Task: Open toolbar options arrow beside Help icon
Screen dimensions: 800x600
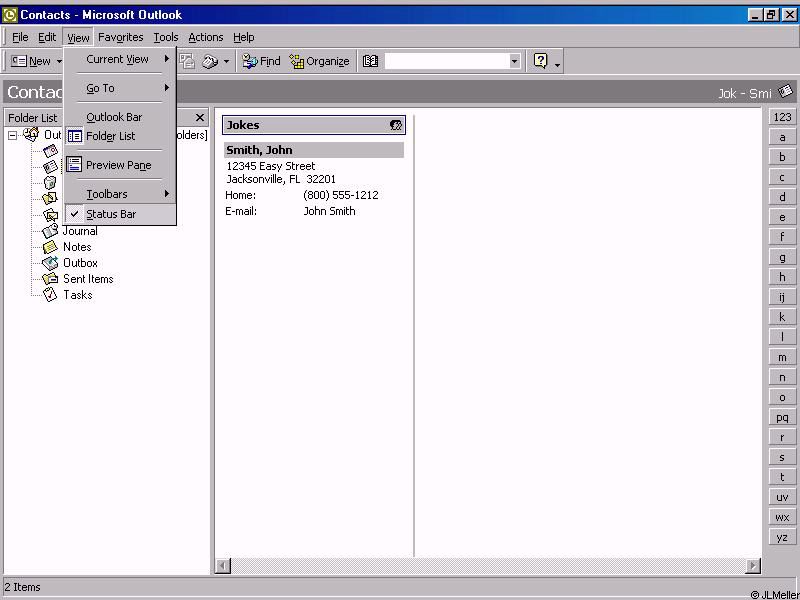Action: pyautogui.click(x=557, y=63)
